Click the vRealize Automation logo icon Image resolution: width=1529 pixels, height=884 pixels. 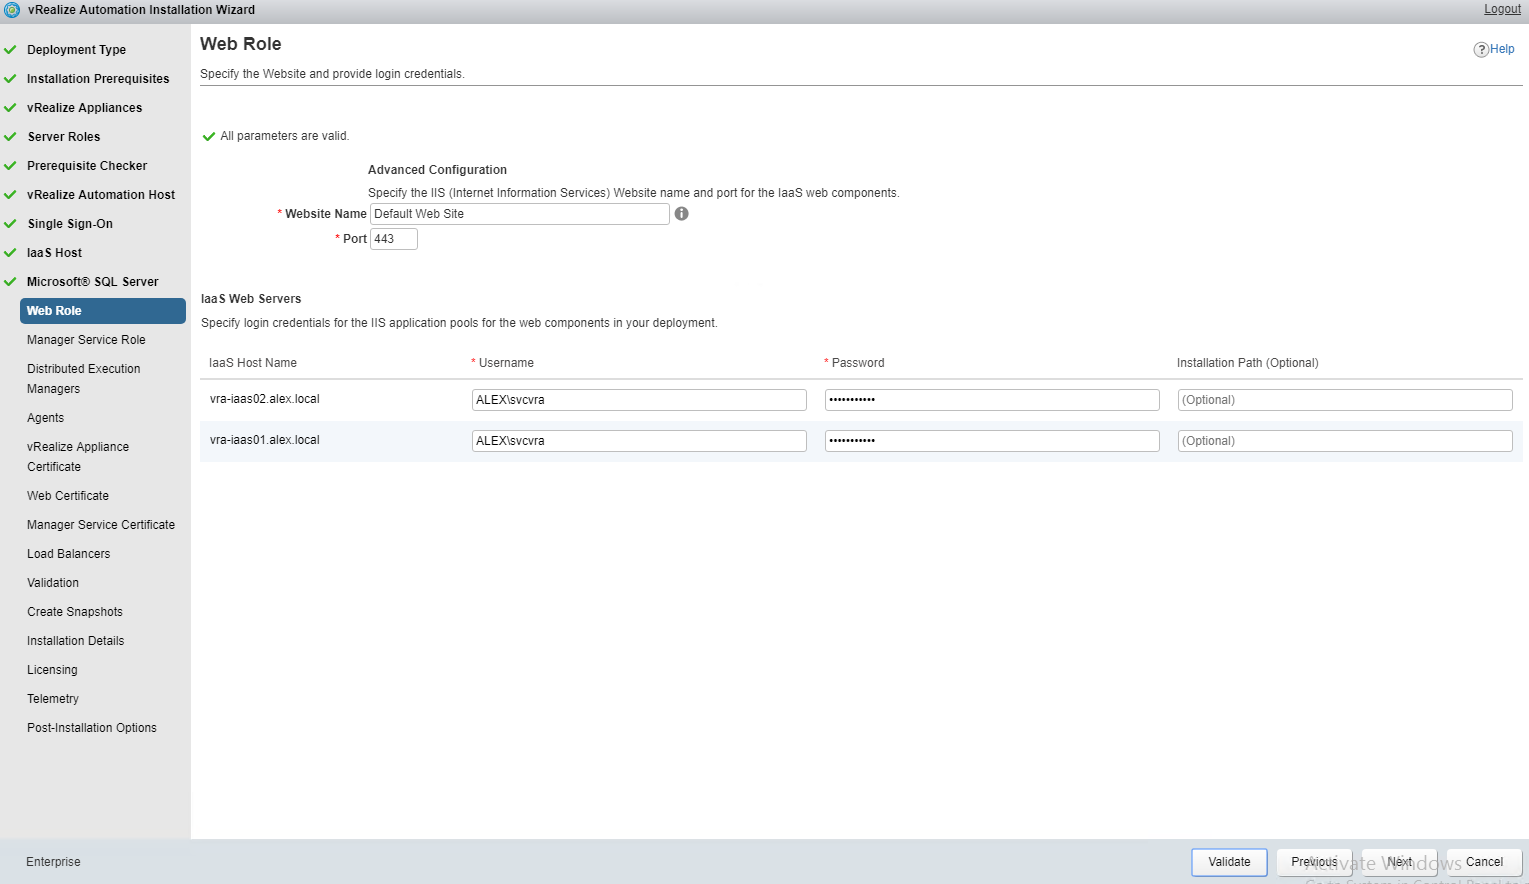pos(12,10)
